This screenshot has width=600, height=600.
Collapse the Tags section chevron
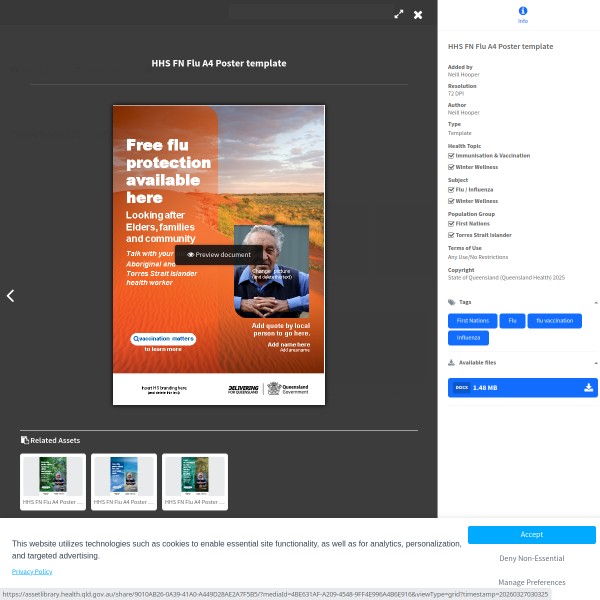click(x=595, y=302)
